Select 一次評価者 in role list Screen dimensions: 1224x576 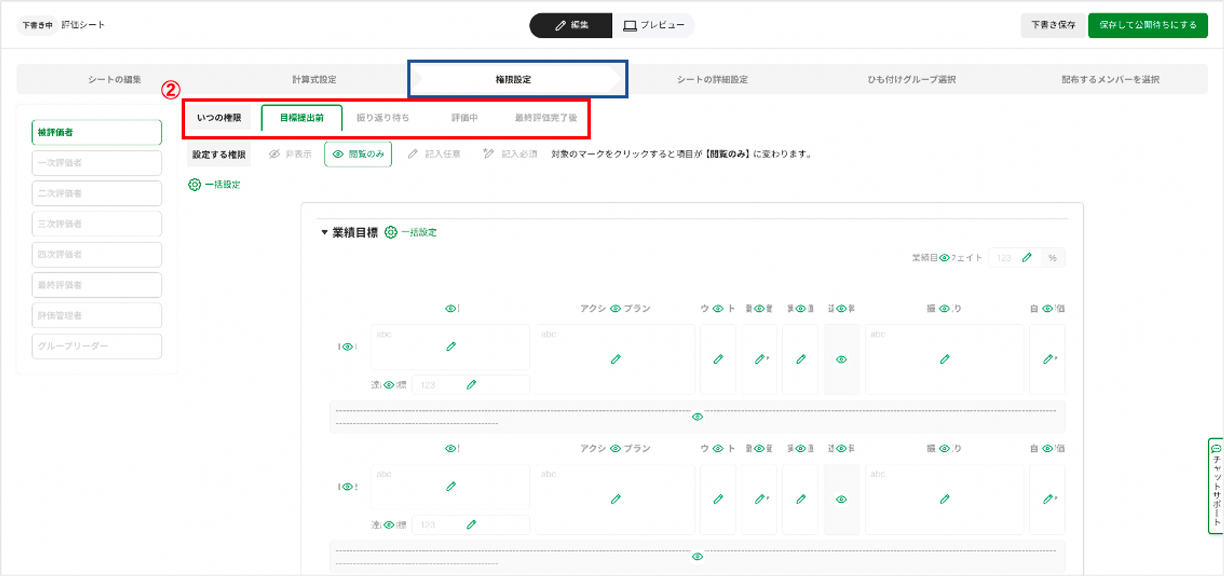(97, 163)
